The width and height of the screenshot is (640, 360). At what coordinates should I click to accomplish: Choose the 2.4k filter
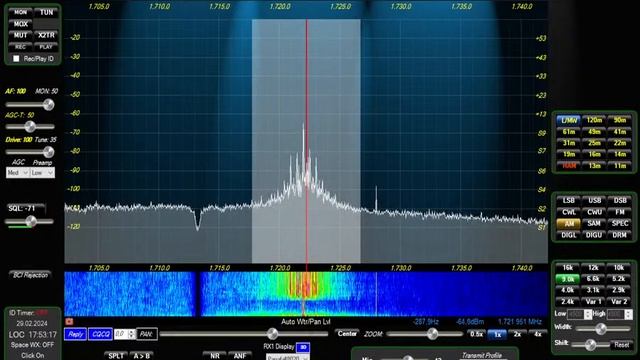coord(568,302)
